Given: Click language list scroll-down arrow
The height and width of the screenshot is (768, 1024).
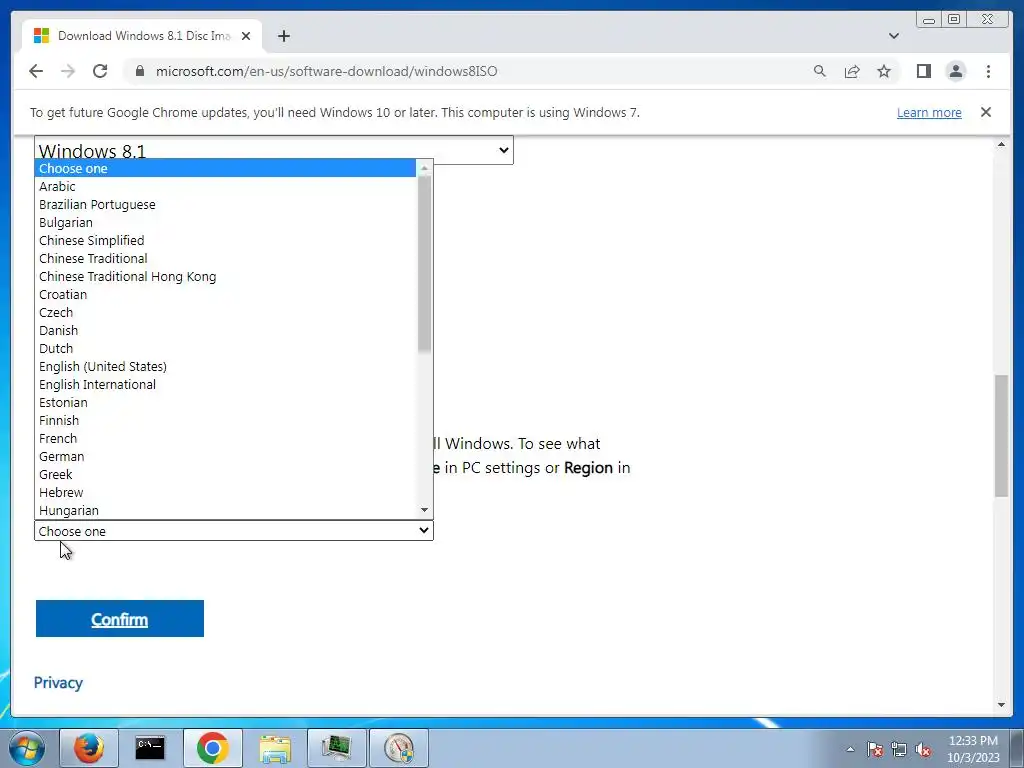Looking at the screenshot, I should point(424,510).
